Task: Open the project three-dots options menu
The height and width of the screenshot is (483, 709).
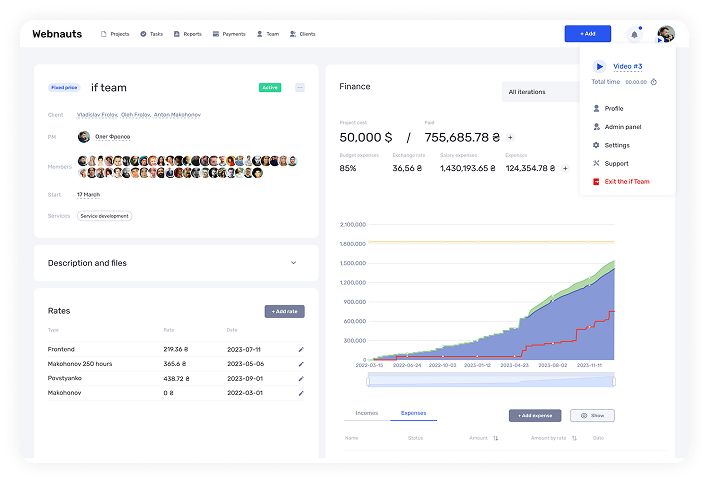Action: [x=300, y=87]
